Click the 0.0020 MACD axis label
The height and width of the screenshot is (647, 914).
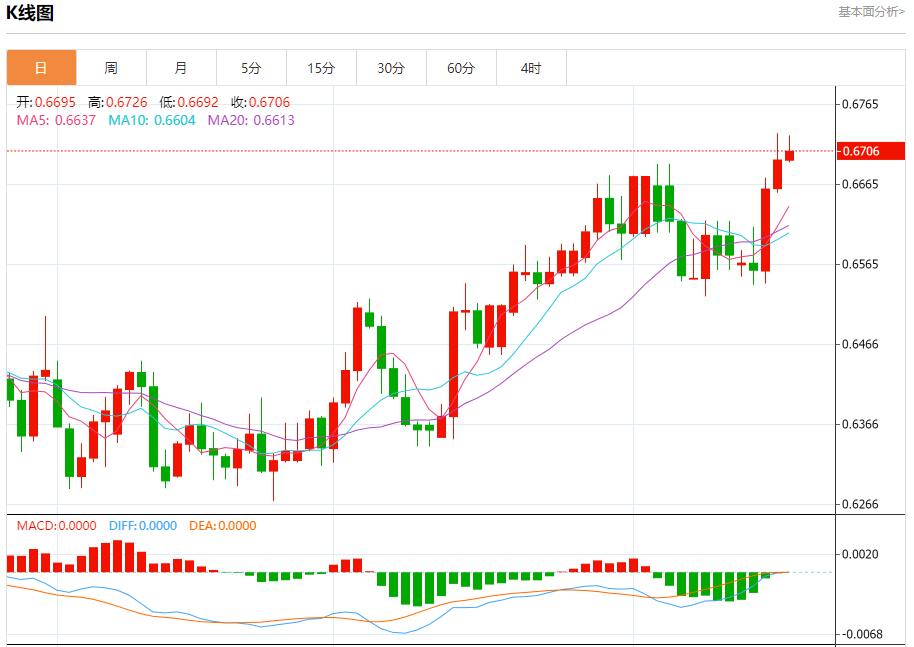(x=860, y=554)
